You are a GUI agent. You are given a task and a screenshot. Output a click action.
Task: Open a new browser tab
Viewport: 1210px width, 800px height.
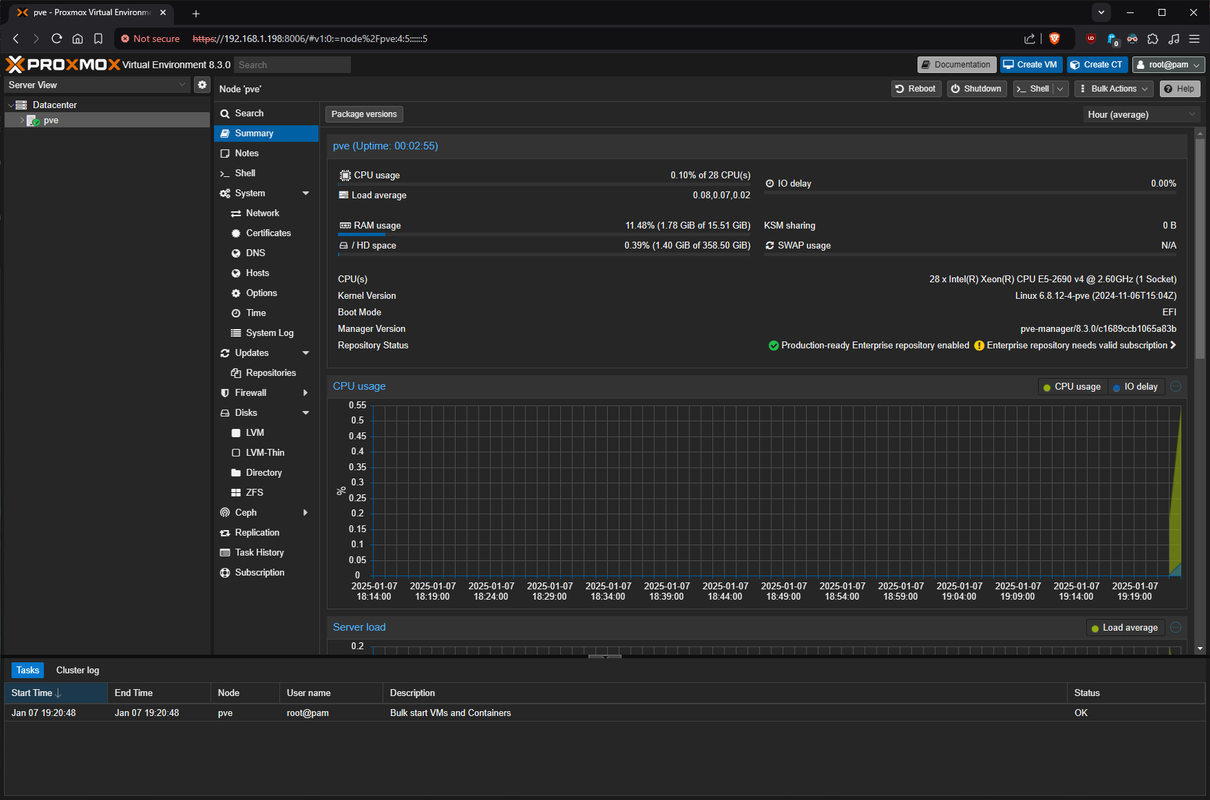tap(196, 13)
